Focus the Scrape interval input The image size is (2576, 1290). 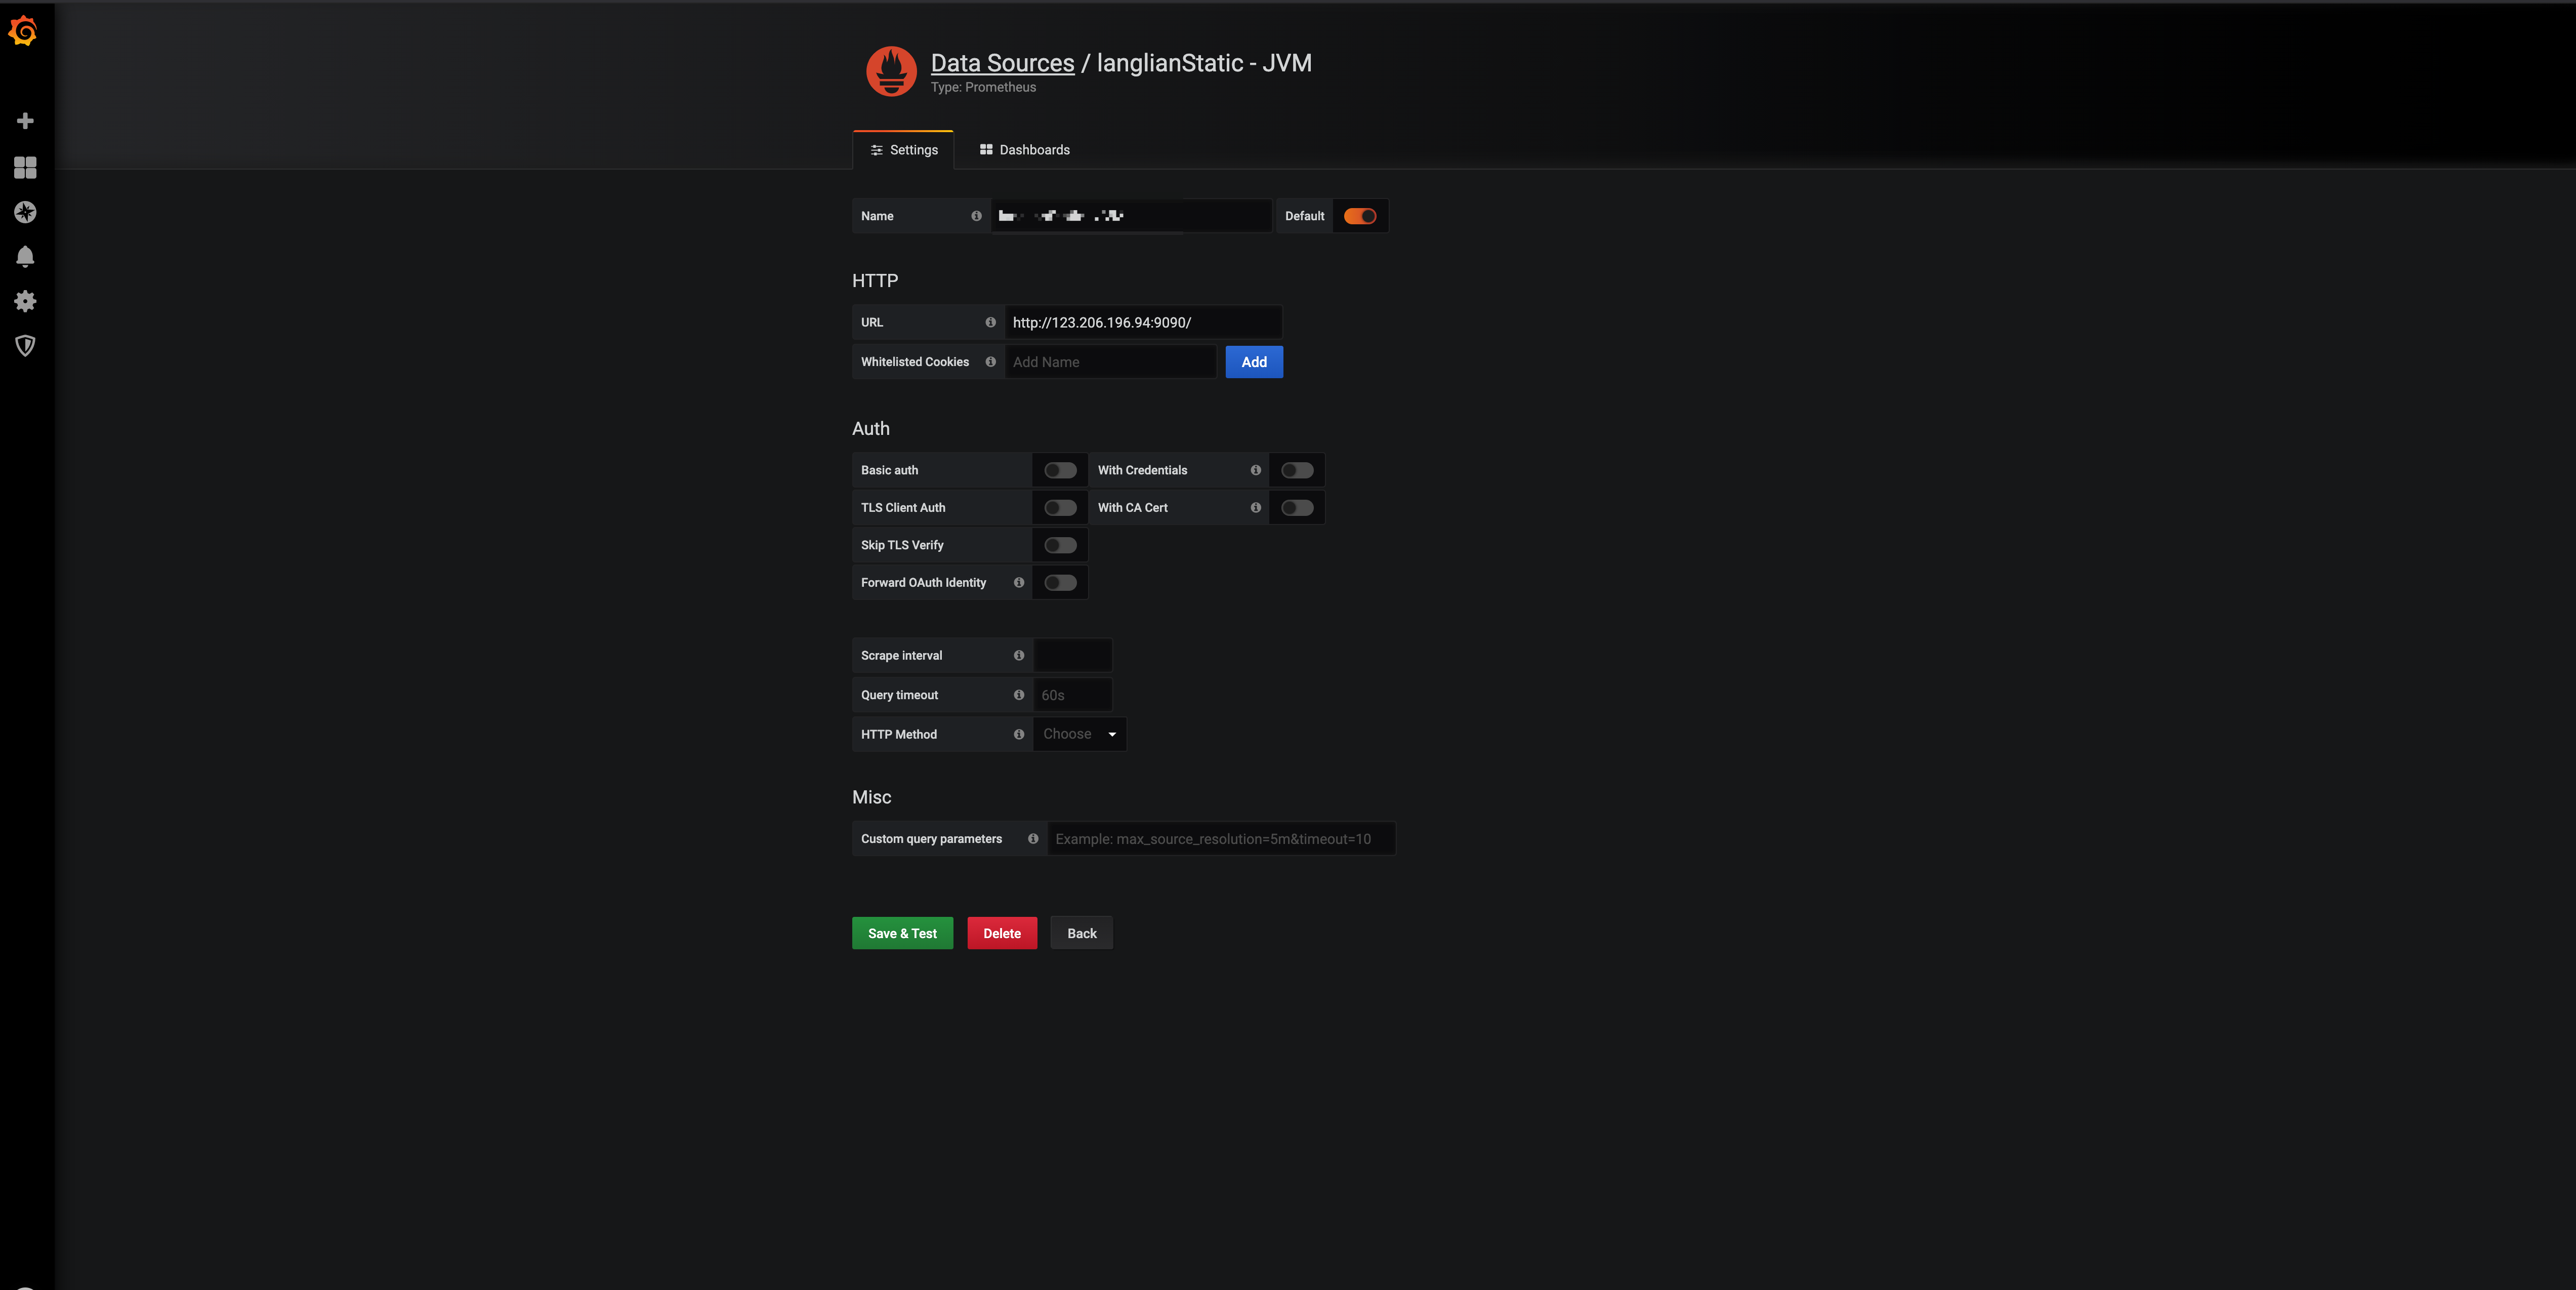[1072, 655]
